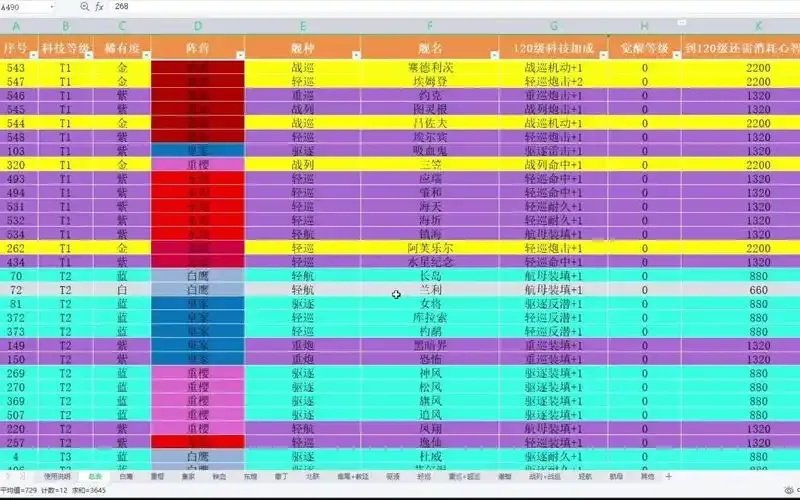The image size is (800, 500).
Task: Open the filter dropdown on 舰种 header
Action: point(356,55)
